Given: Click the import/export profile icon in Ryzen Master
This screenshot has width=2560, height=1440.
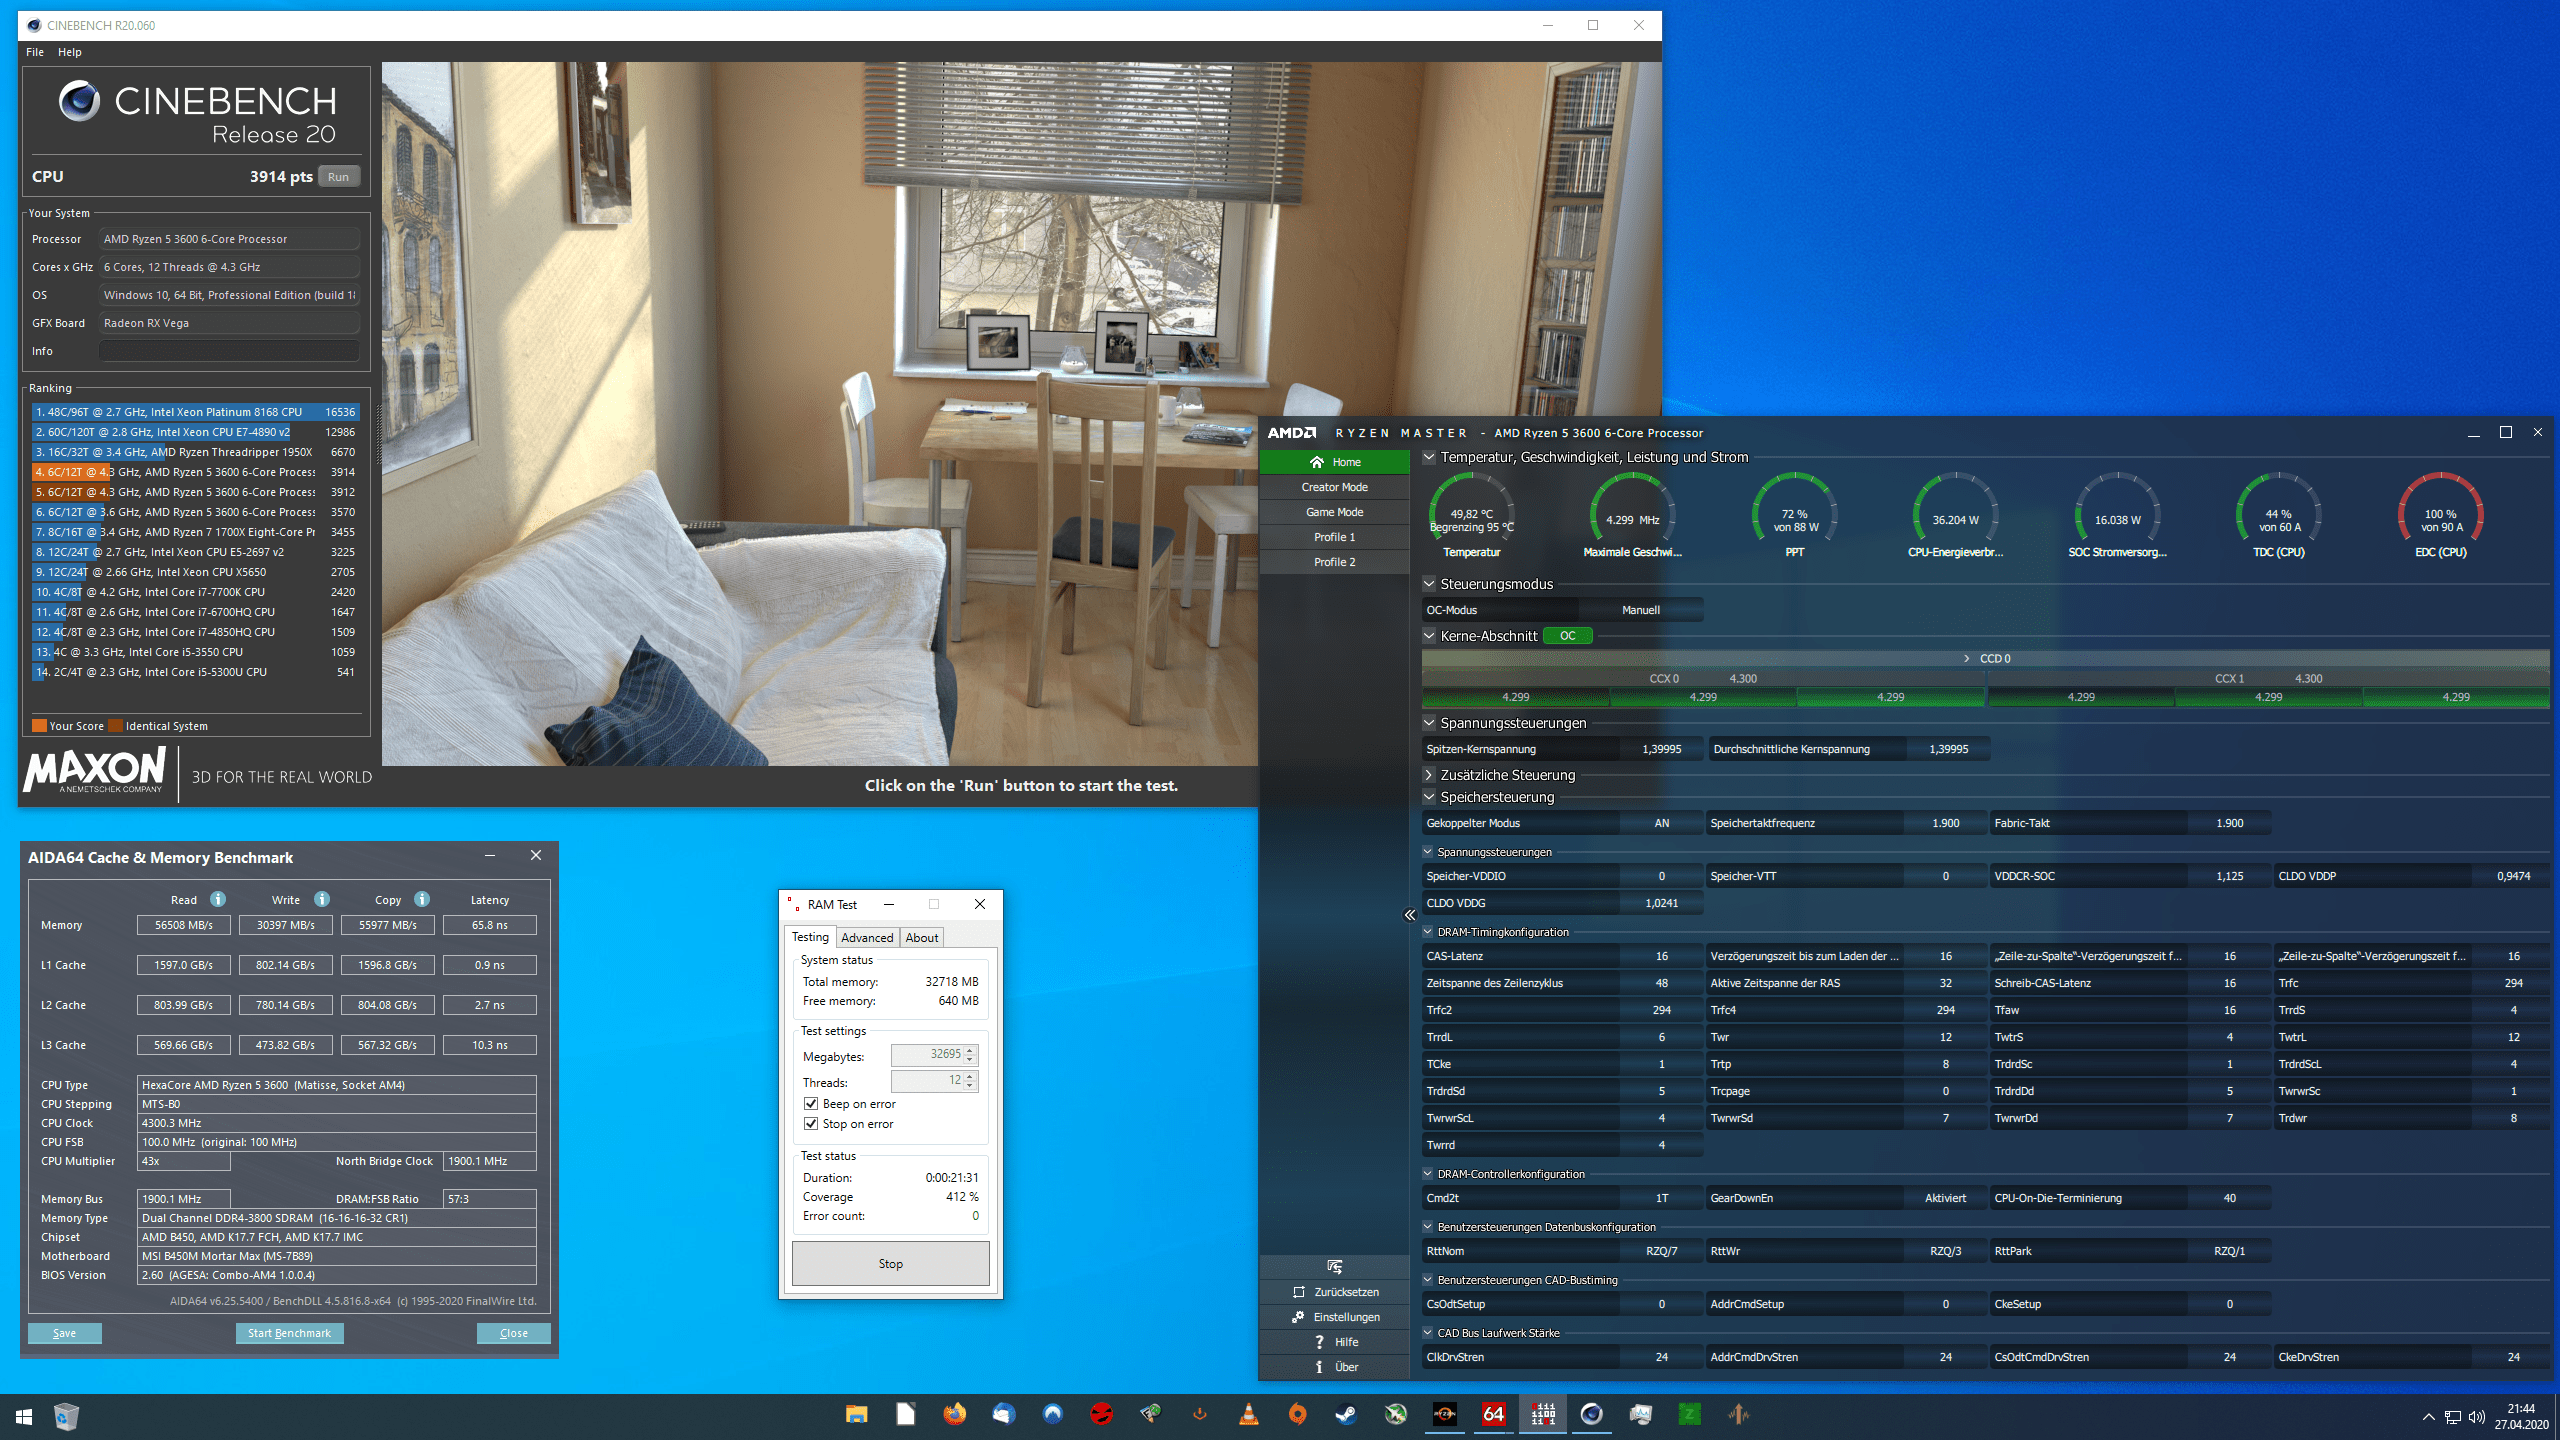Looking at the screenshot, I should (1334, 1266).
